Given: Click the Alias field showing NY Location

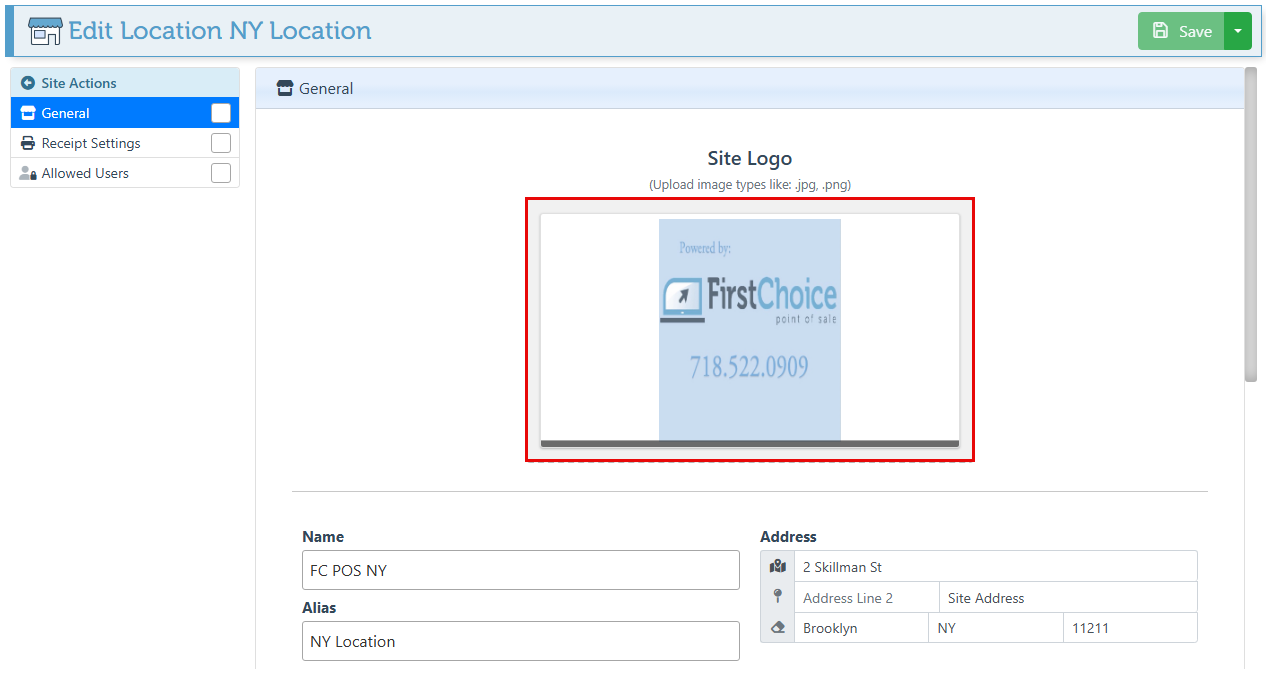Looking at the screenshot, I should click(520, 641).
